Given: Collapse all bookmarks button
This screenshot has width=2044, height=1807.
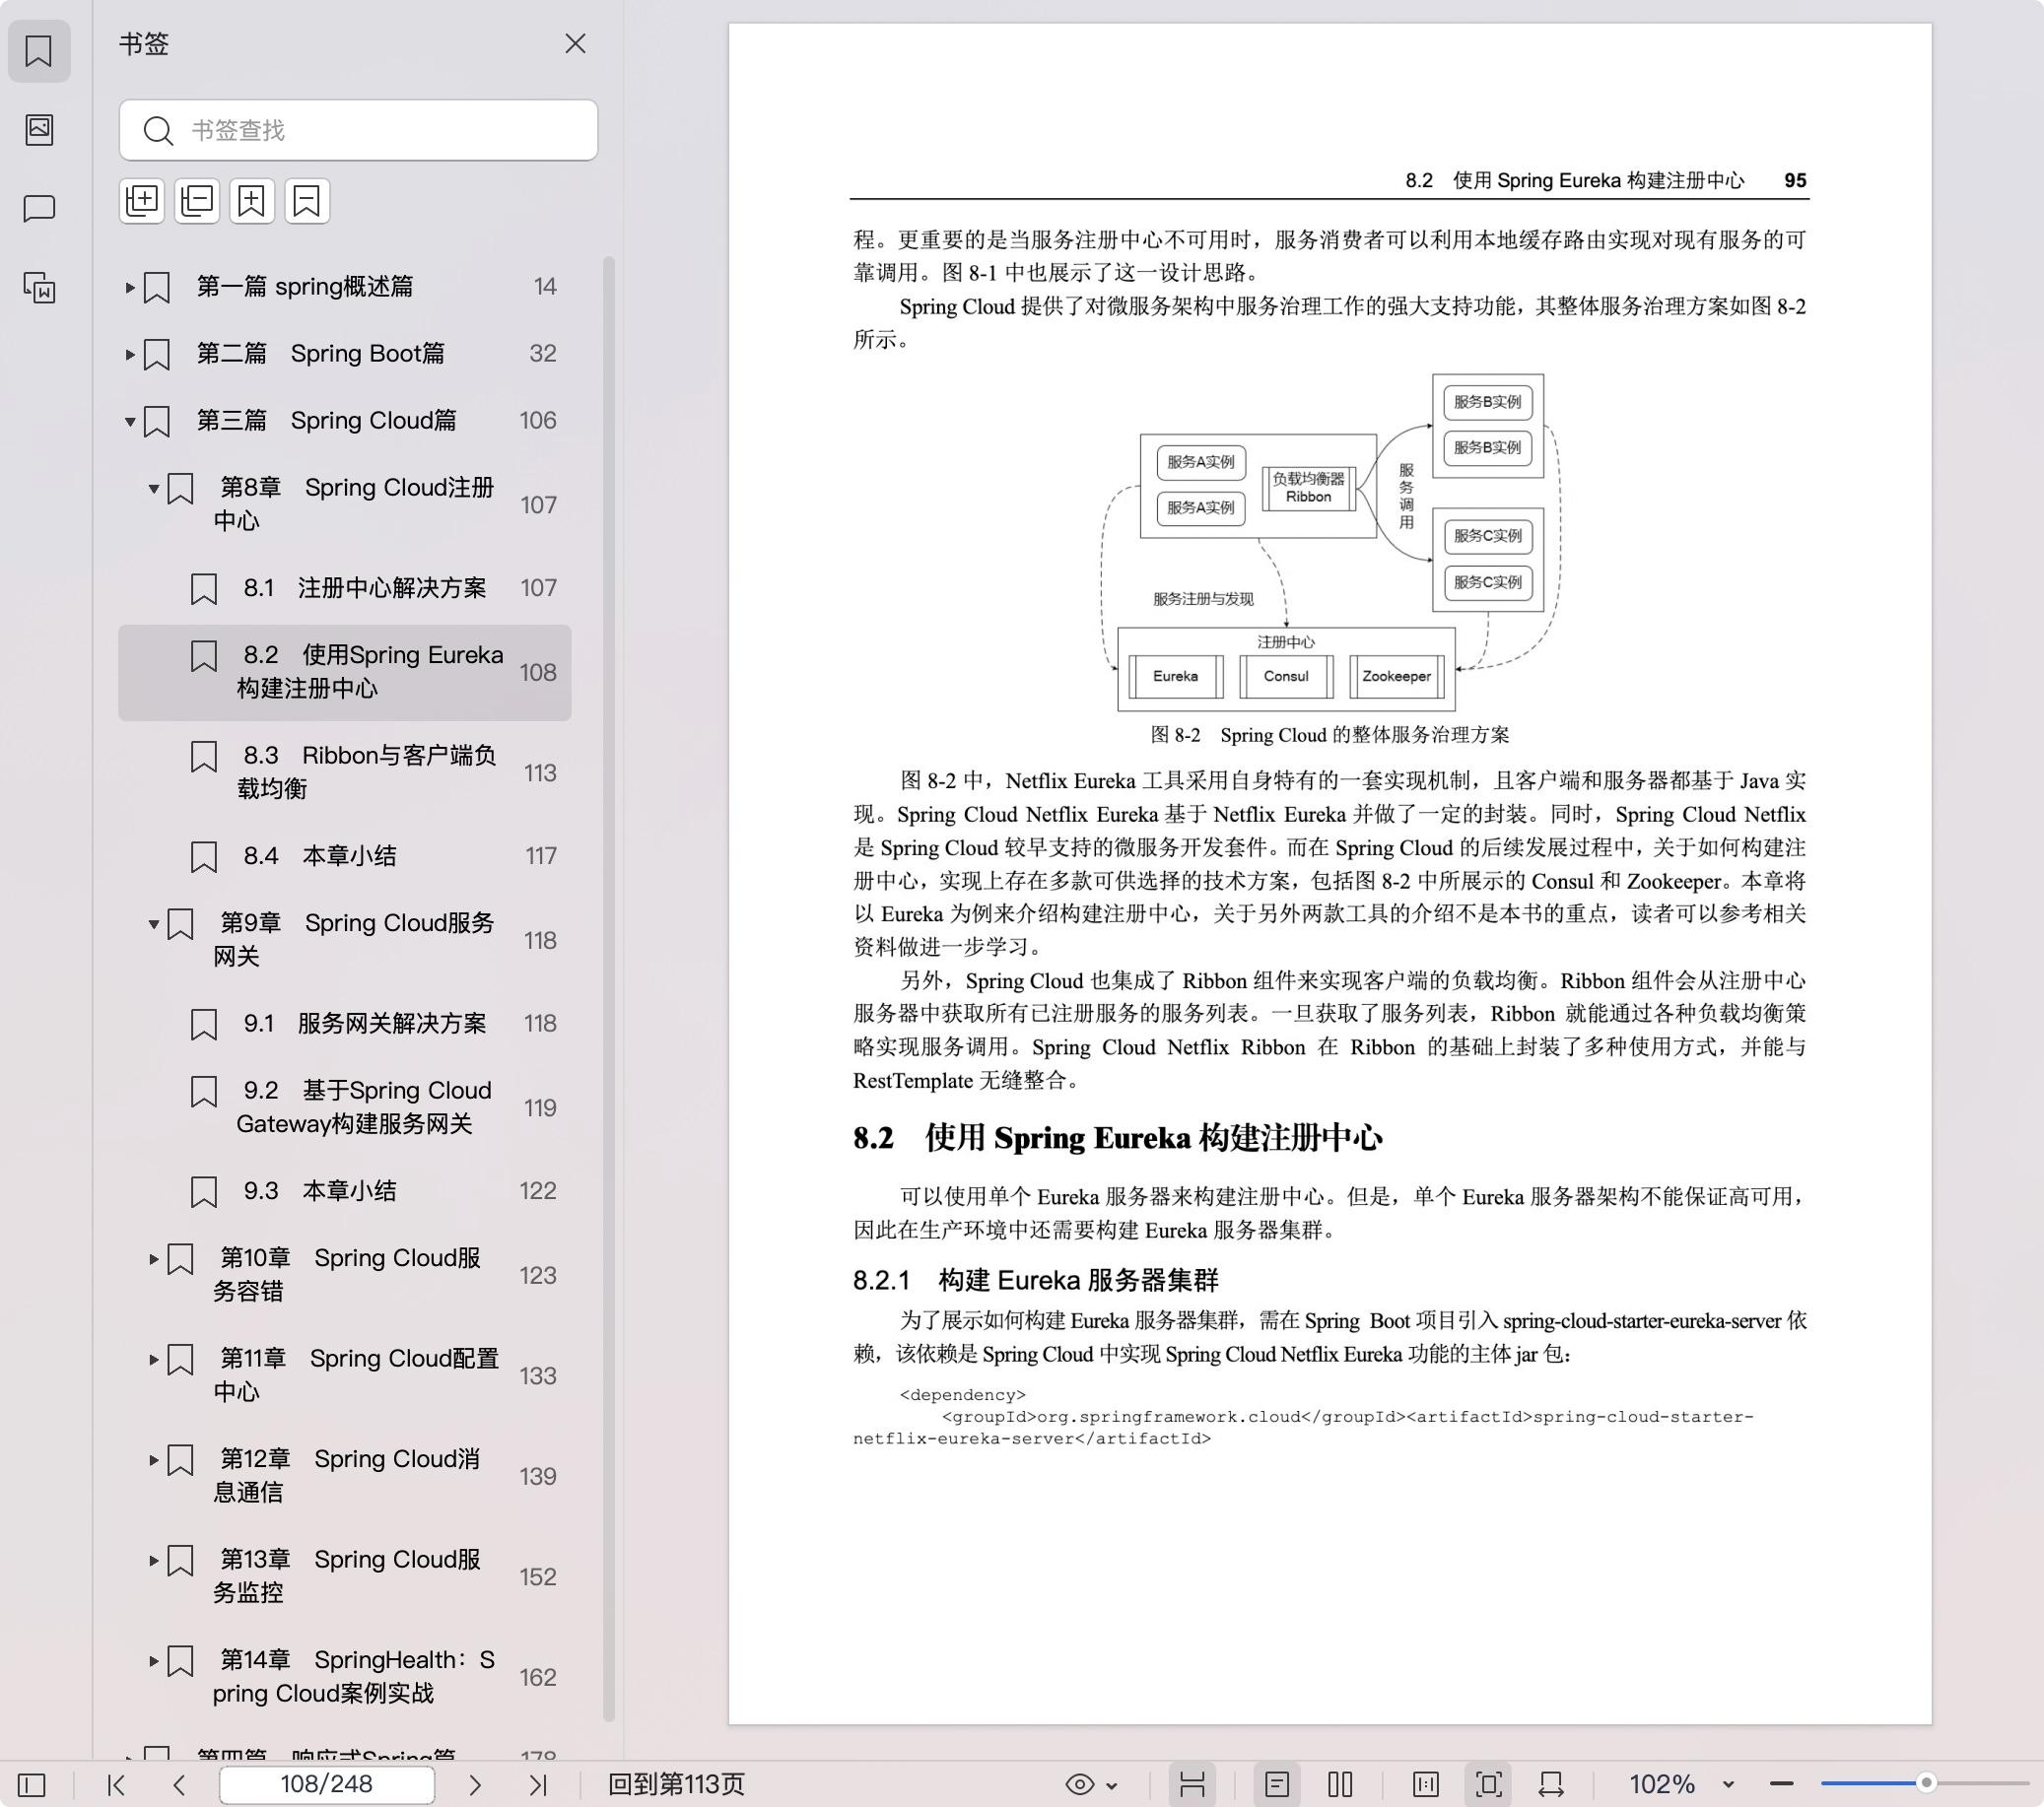Looking at the screenshot, I should (x=197, y=201).
